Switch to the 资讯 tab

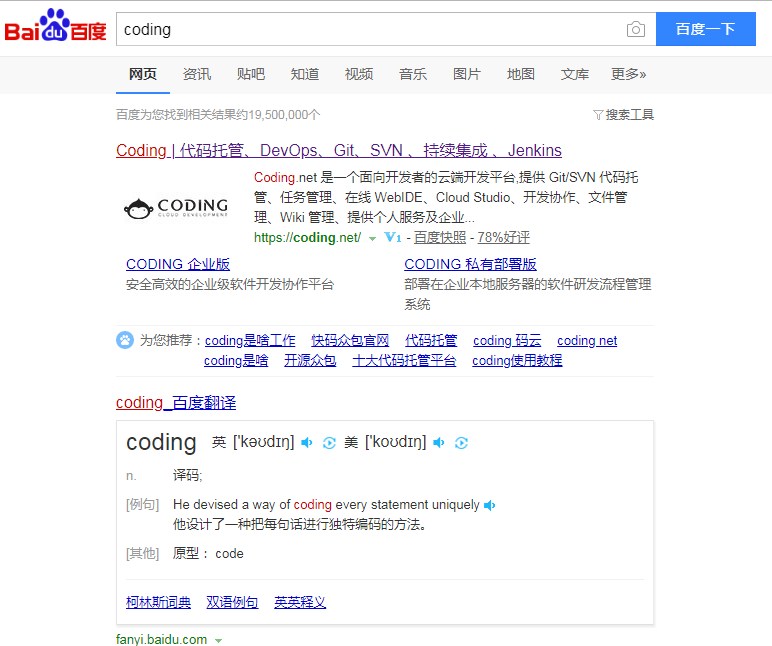pyautogui.click(x=197, y=74)
